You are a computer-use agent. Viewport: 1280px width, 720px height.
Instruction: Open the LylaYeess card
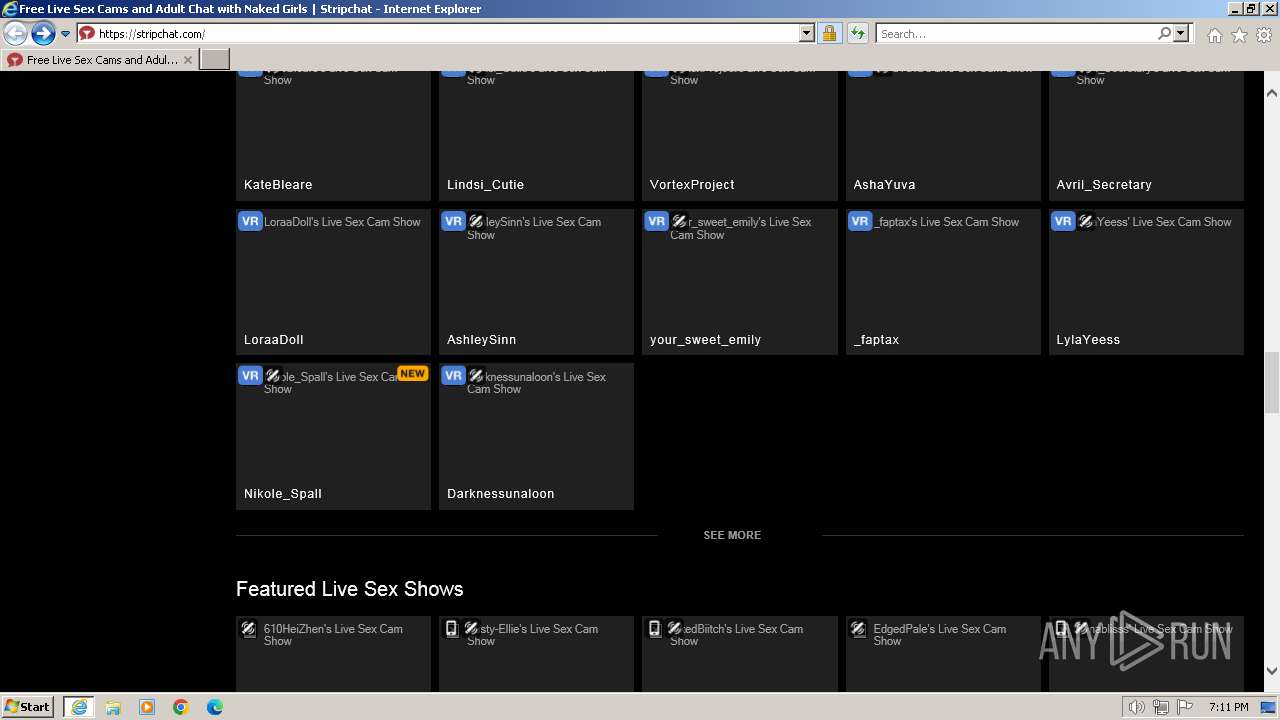point(1146,282)
